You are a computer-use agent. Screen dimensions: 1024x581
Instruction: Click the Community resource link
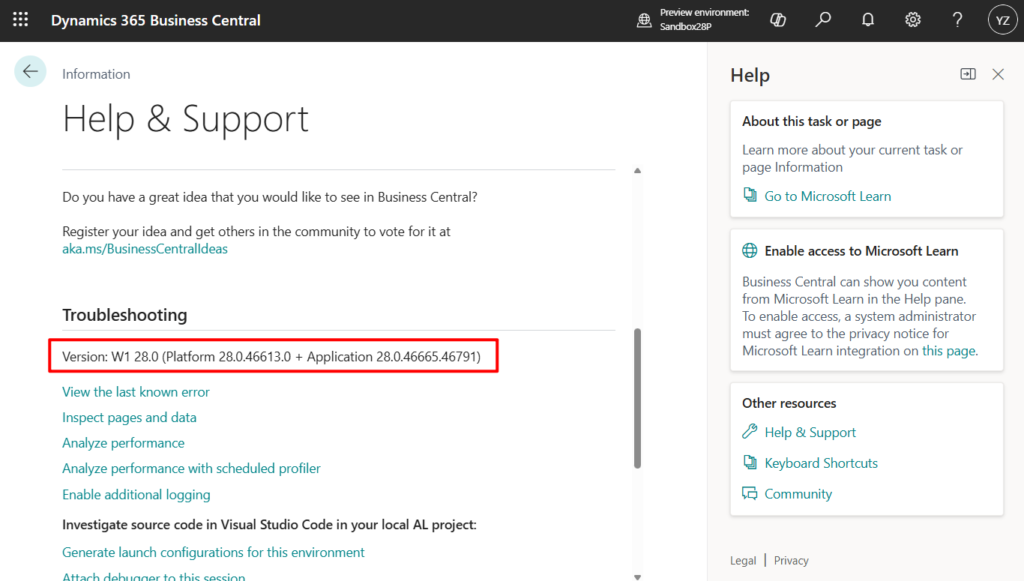(x=797, y=494)
